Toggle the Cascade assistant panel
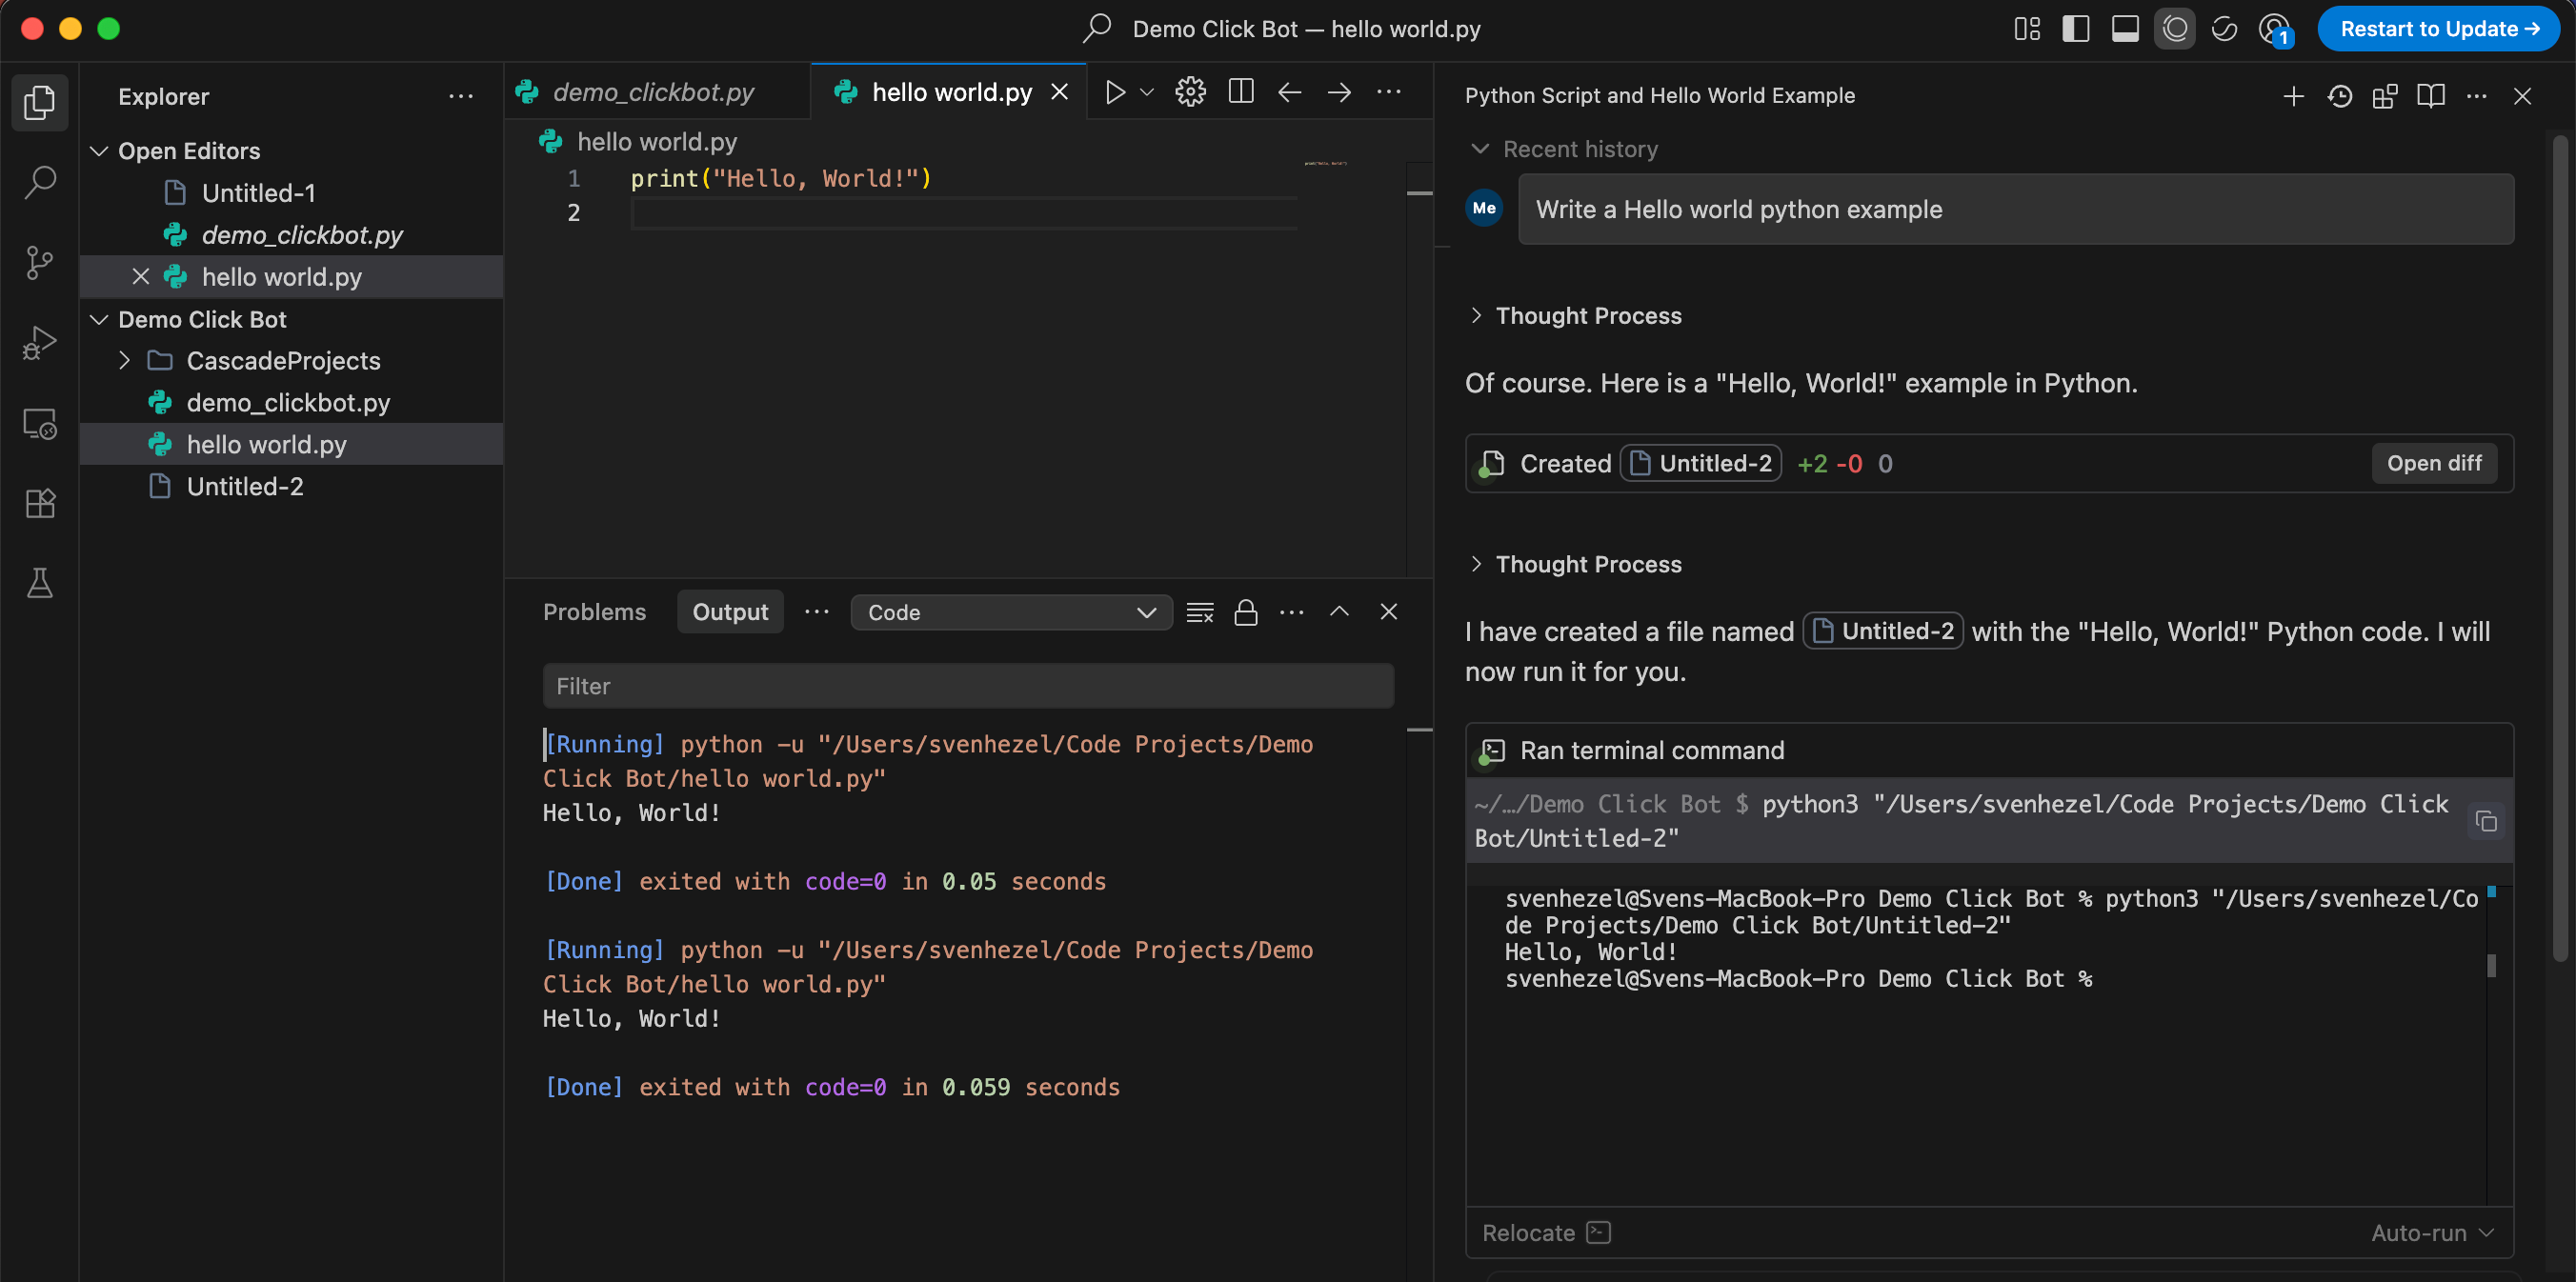 pyautogui.click(x=2175, y=29)
